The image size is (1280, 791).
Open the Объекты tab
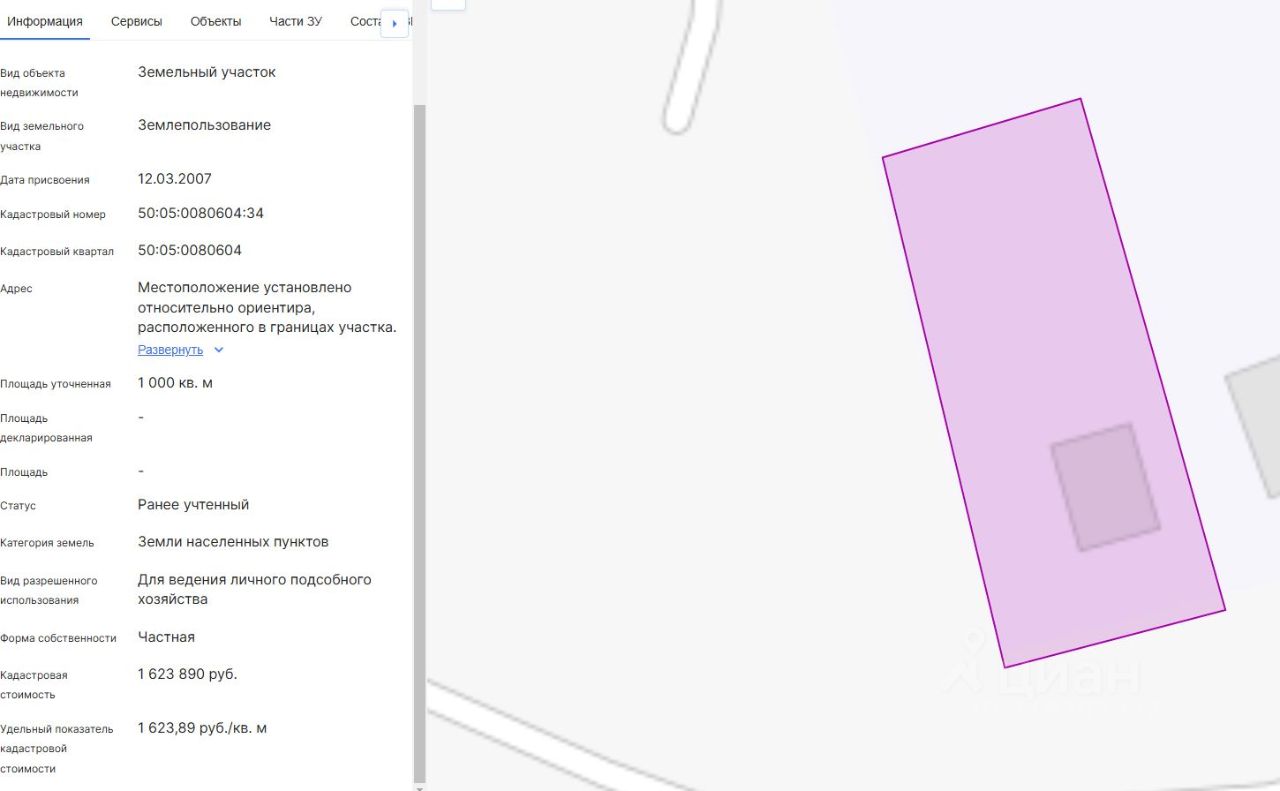(215, 21)
